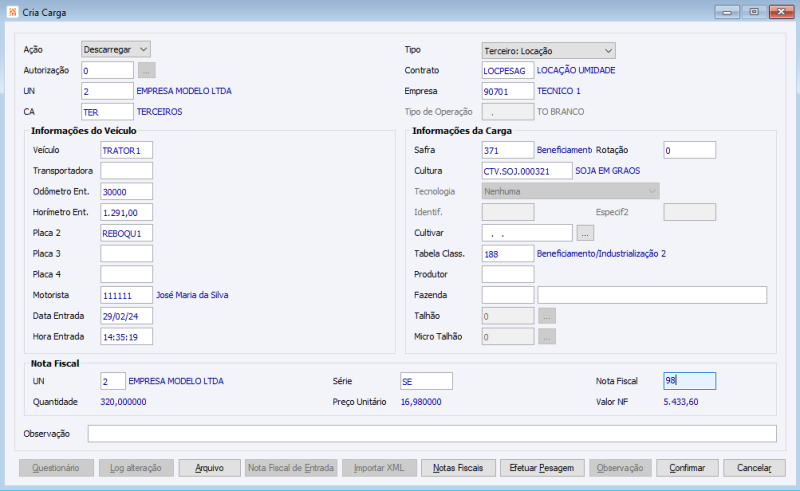Click the Empresa field showing 90701
Image resolution: width=800 pixels, height=491 pixels.
pos(508,91)
